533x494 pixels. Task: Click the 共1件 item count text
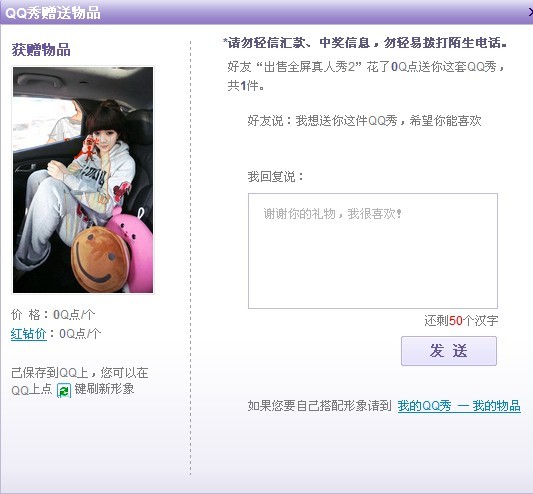point(245,86)
